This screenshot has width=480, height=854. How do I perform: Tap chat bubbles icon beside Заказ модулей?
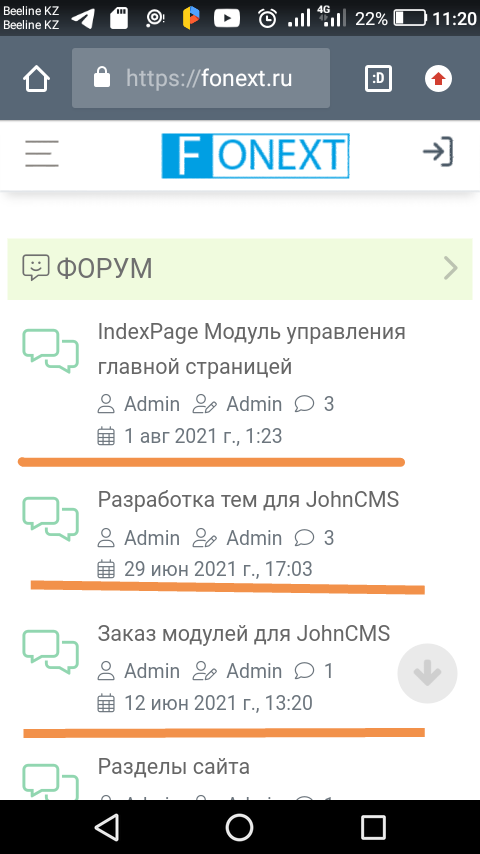coord(51,652)
